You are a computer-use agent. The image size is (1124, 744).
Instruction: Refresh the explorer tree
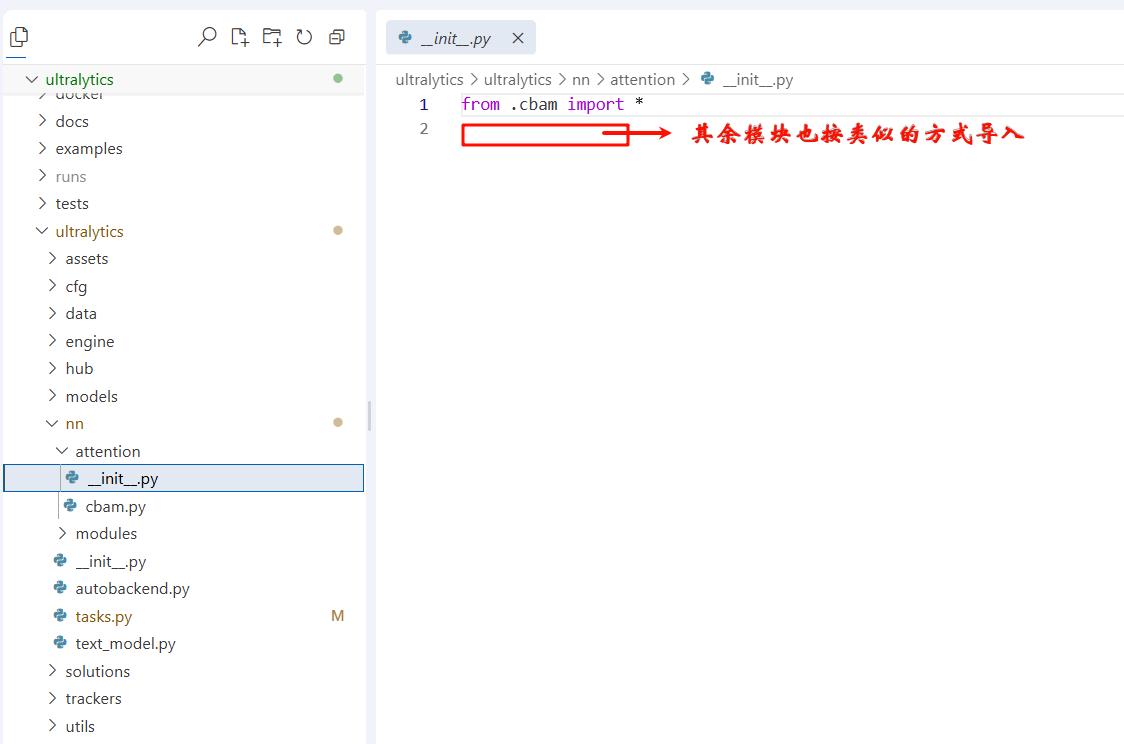click(304, 38)
